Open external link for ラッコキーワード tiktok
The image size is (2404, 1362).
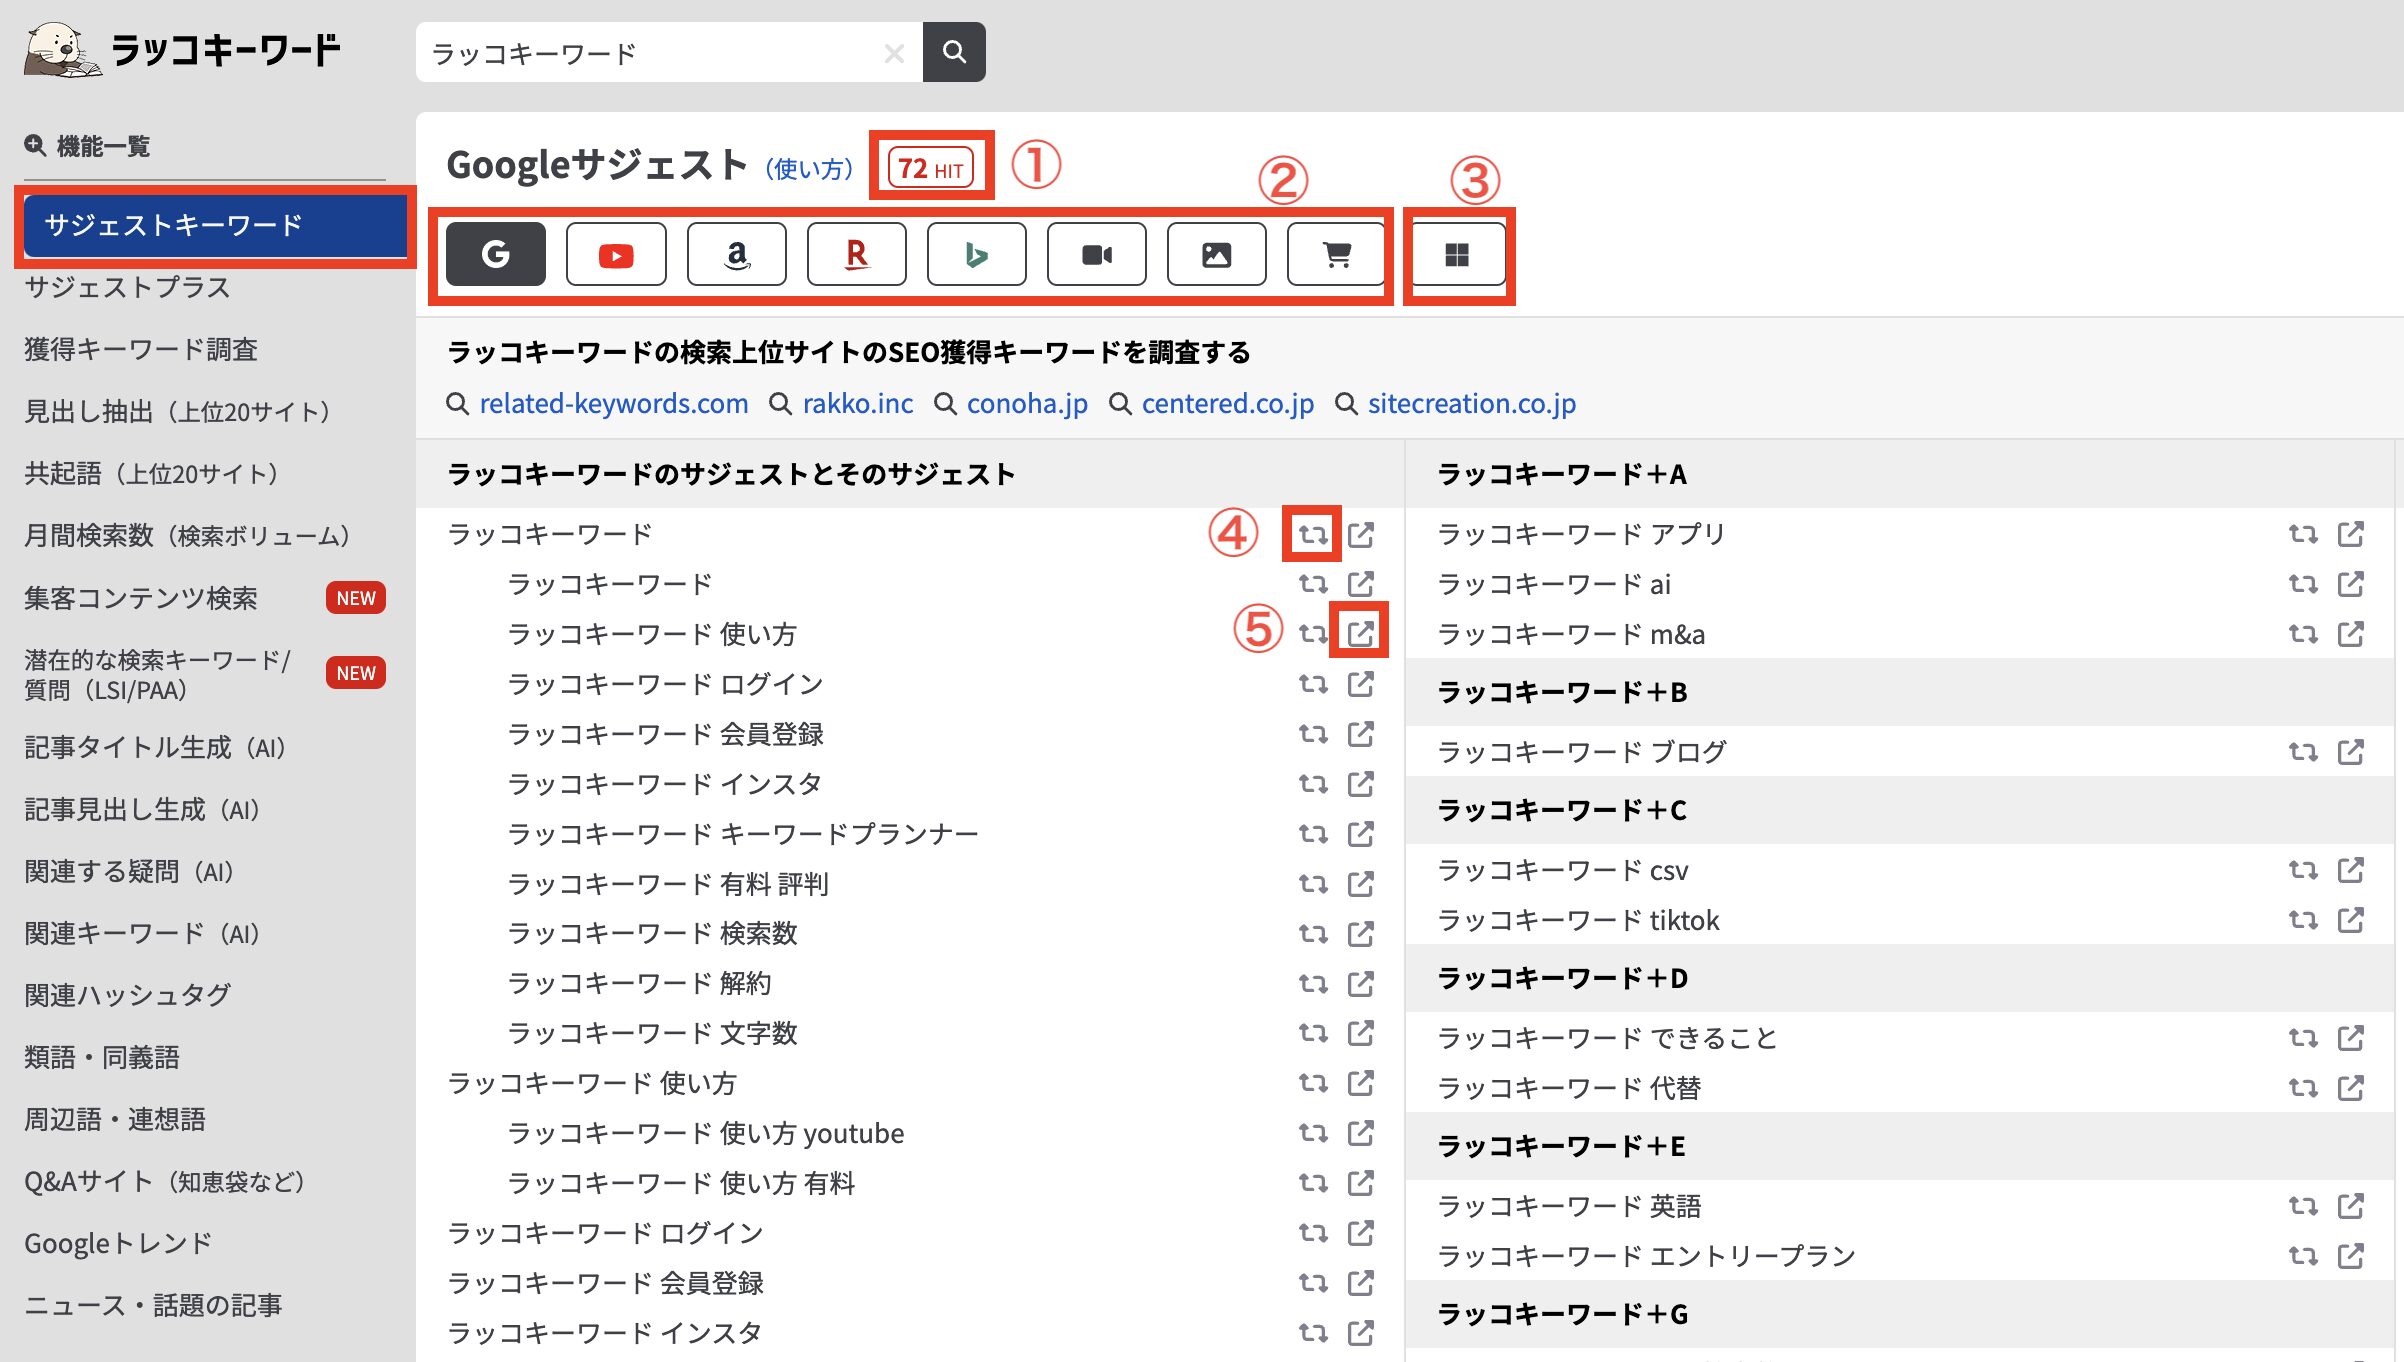point(2351,920)
